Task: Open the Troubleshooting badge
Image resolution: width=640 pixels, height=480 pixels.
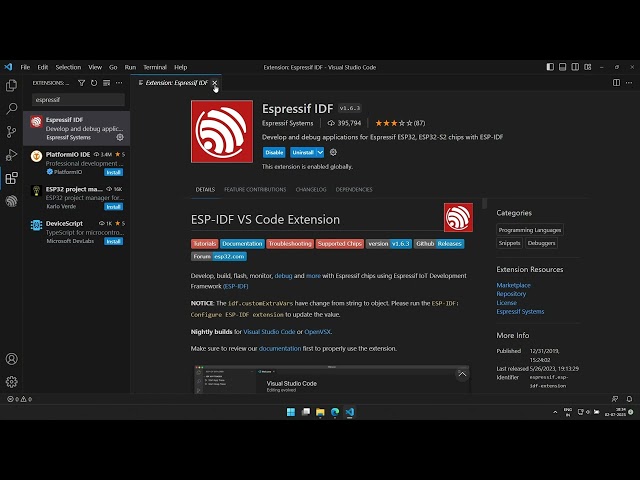Action: (290, 244)
